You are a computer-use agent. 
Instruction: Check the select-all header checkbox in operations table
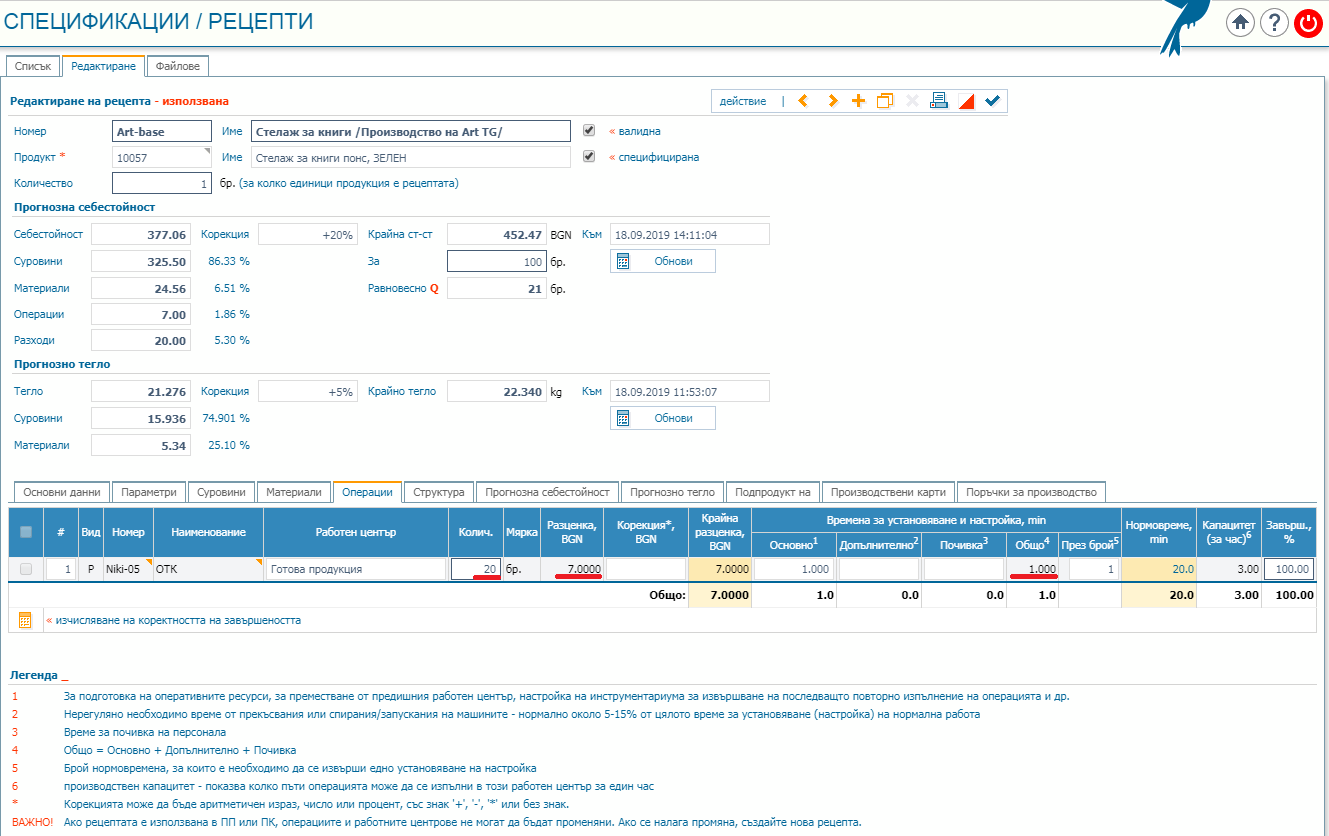[x=26, y=532]
